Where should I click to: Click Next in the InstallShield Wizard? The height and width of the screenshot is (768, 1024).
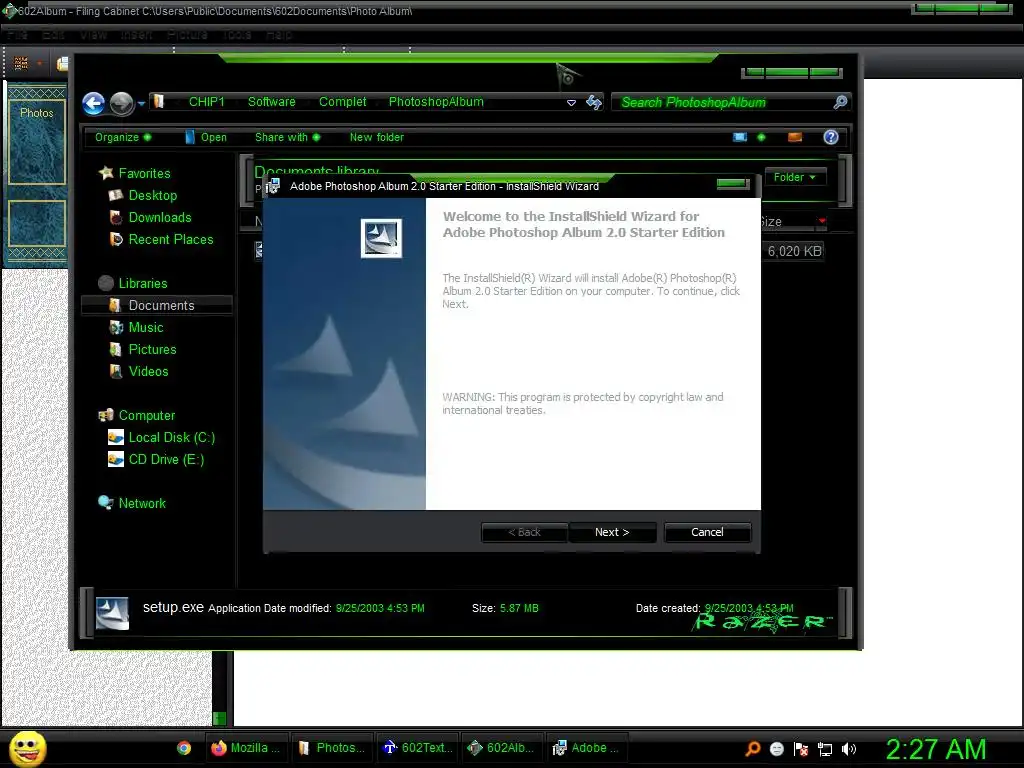pos(612,532)
